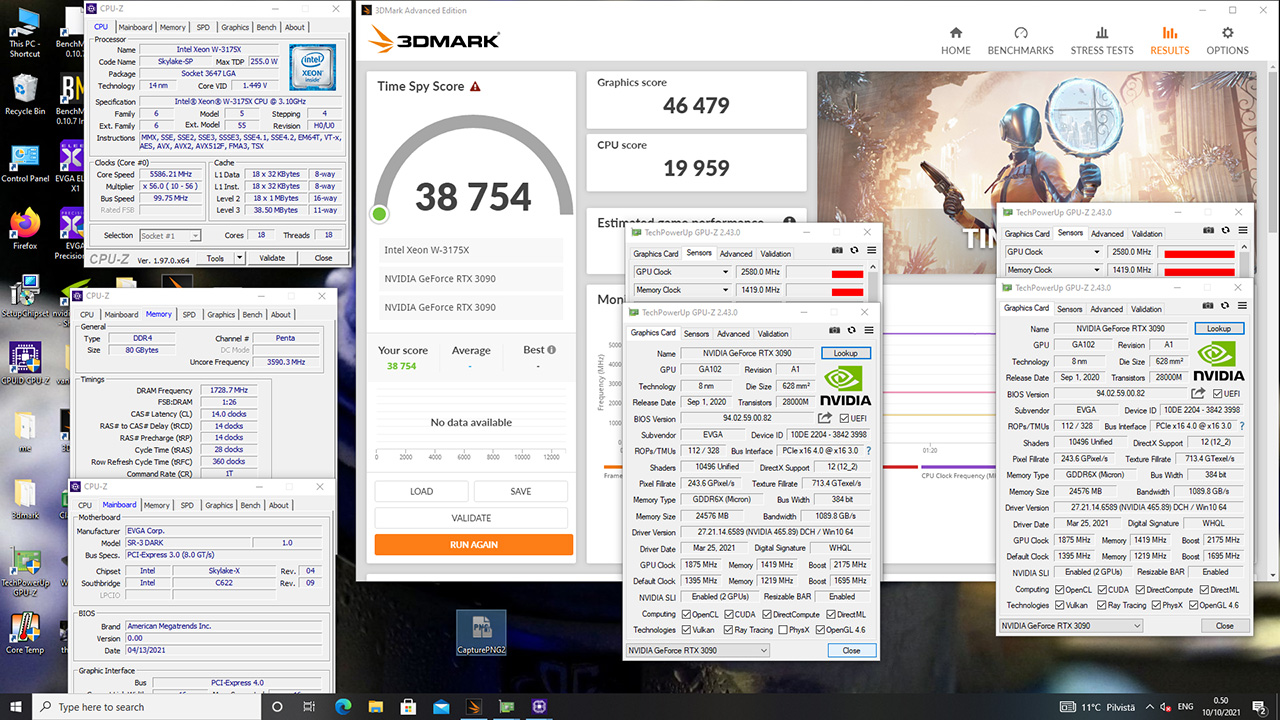
Task: Switch to Validation tab in right GPU-Z card window
Action: pos(1146,309)
